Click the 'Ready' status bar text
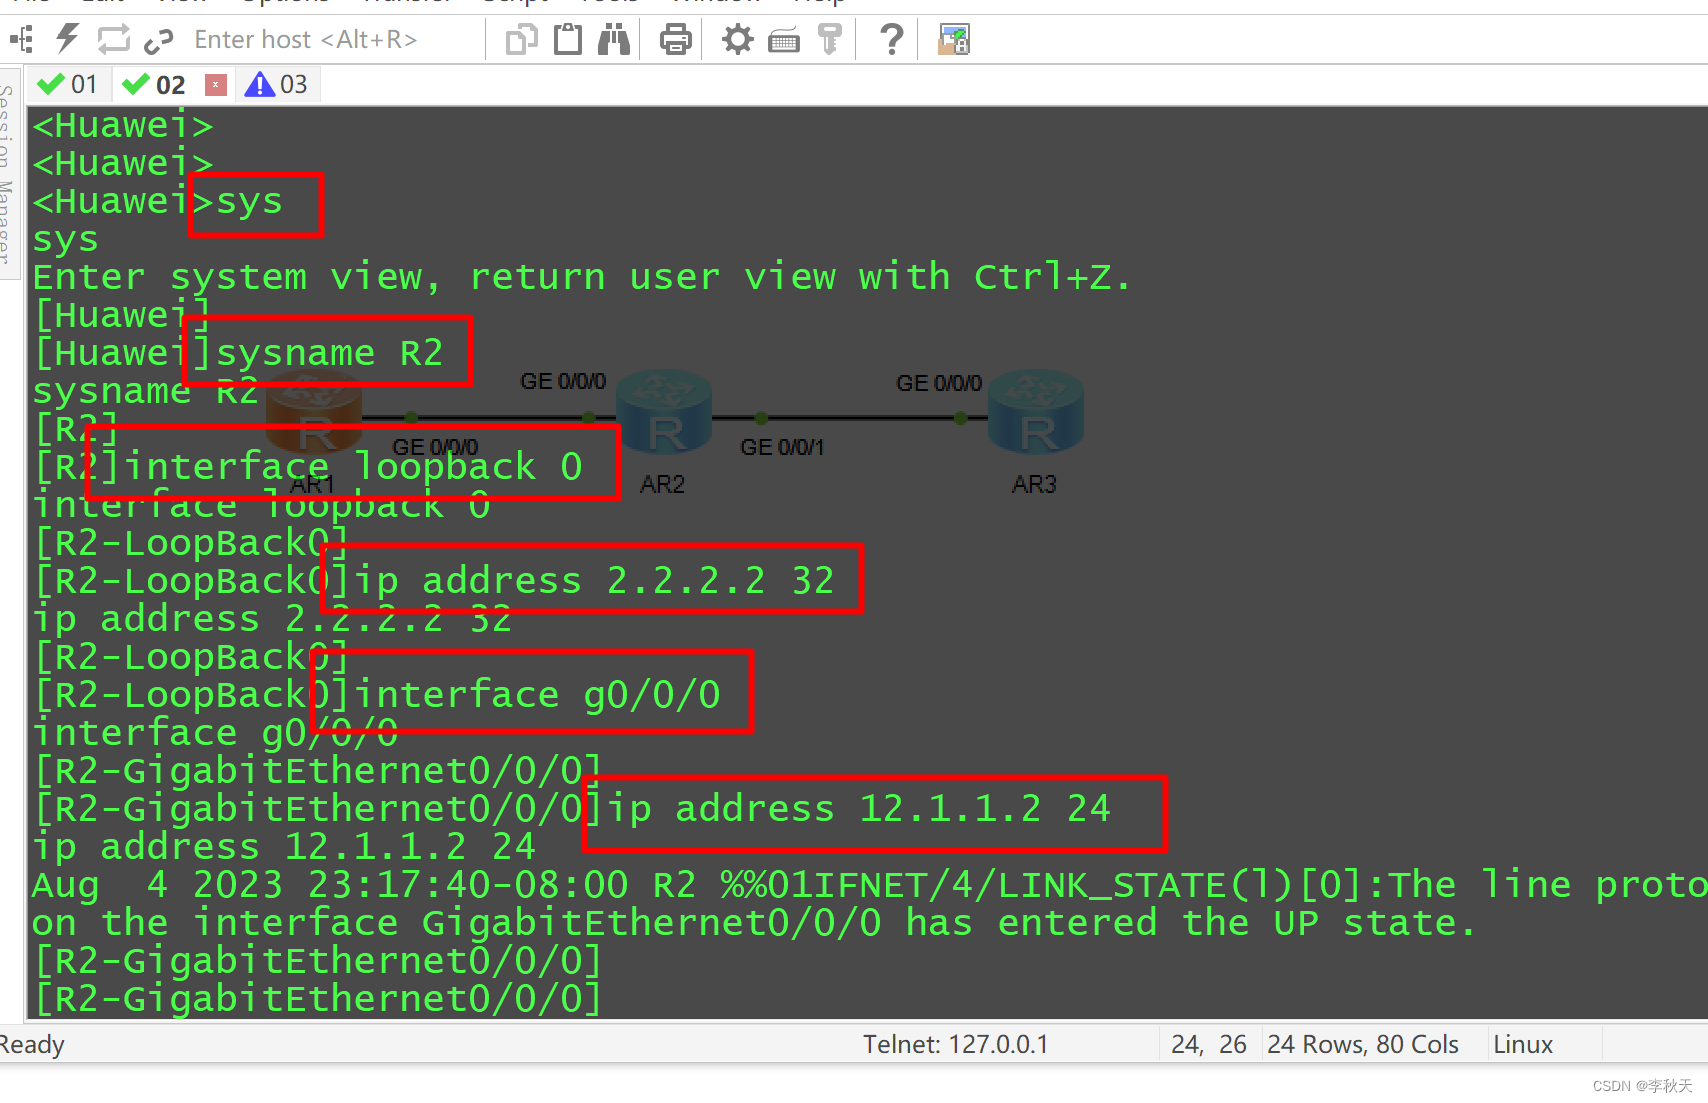 click(32, 1045)
